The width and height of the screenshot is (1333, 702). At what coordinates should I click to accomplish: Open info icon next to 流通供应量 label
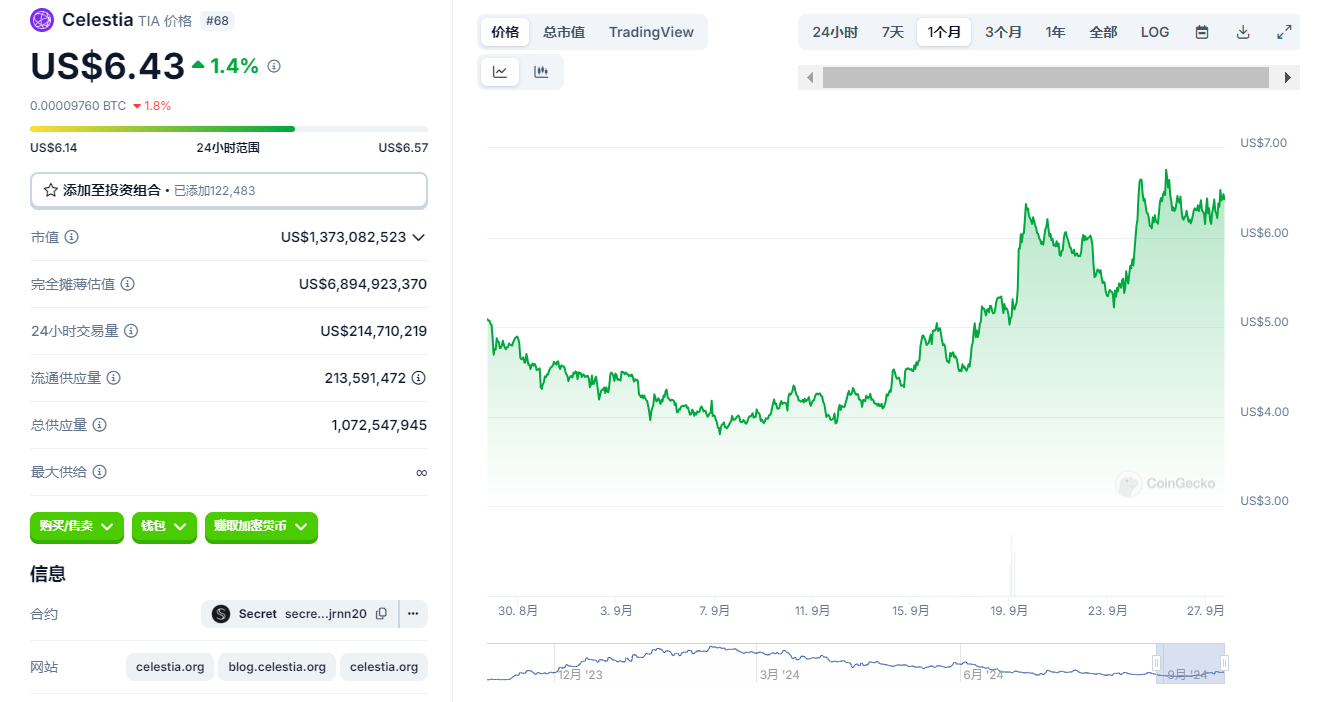click(x=114, y=378)
